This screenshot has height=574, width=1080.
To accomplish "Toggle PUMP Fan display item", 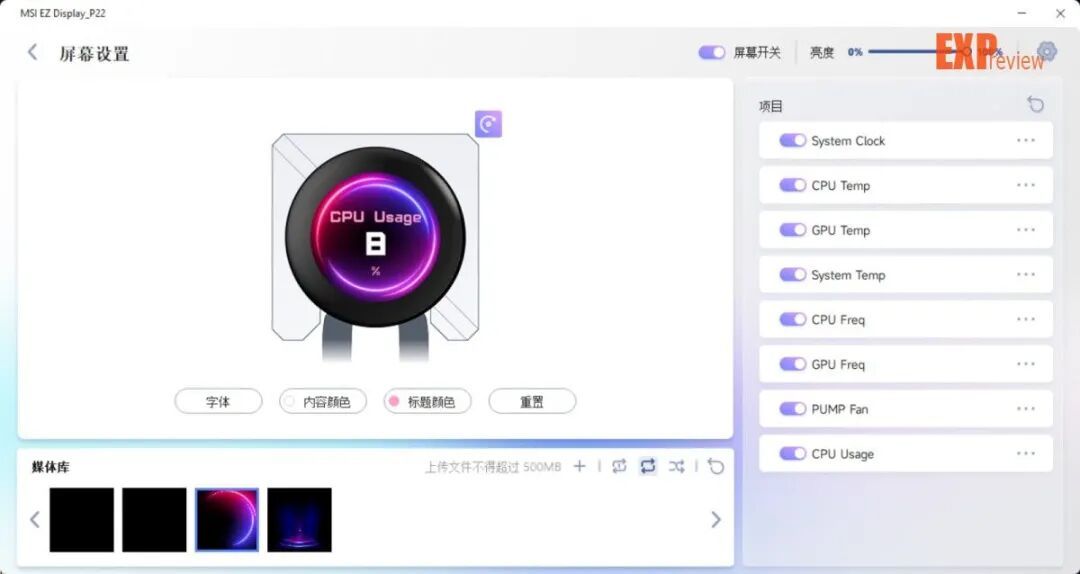I will (x=792, y=409).
